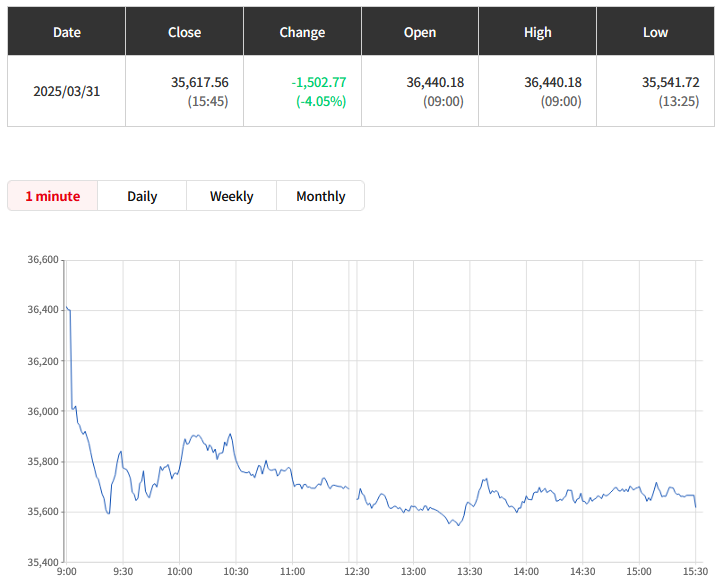Viewport: 726px width, 586px height.
Task: Click the 36,000 y-axis label
Action: pos(43,411)
